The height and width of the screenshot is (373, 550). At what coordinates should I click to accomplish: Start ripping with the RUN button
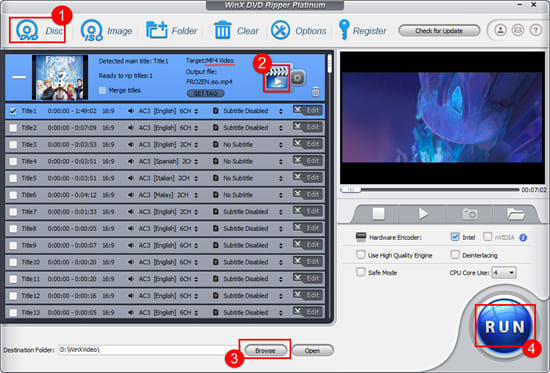point(505,326)
